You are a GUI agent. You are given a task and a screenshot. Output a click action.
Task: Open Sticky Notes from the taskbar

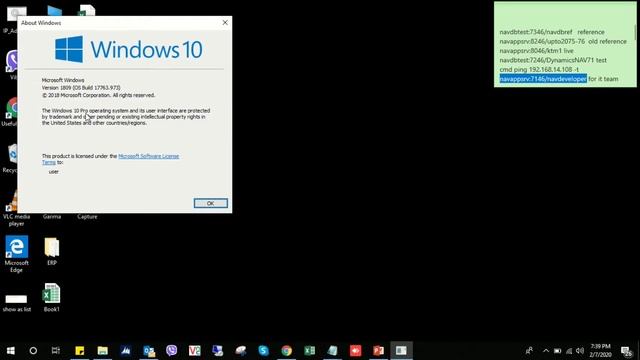[80, 351]
